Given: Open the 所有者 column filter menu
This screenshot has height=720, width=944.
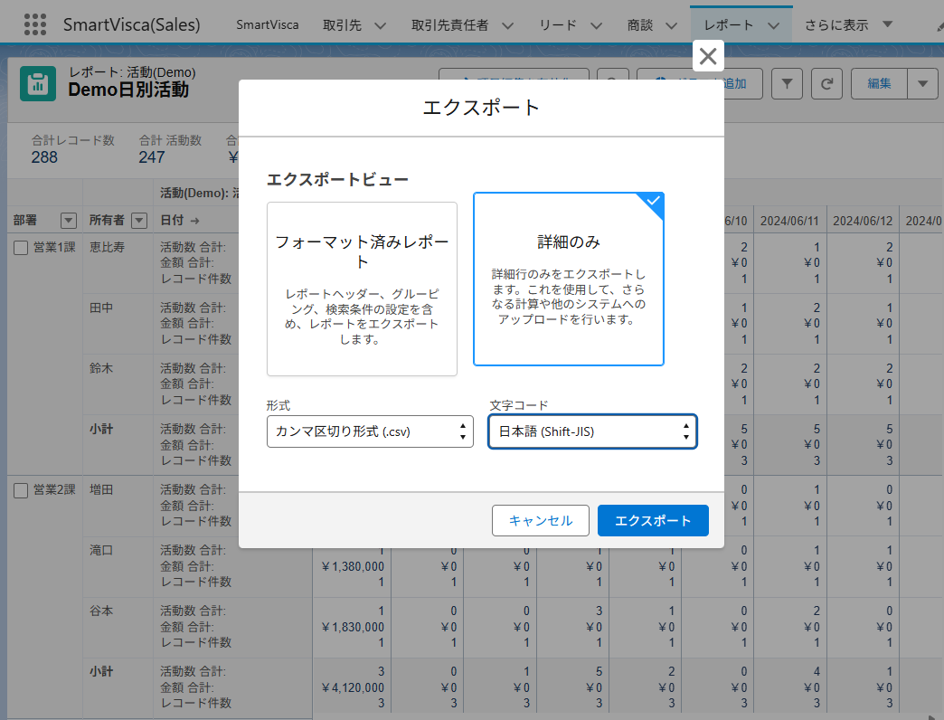Looking at the screenshot, I should (140, 220).
